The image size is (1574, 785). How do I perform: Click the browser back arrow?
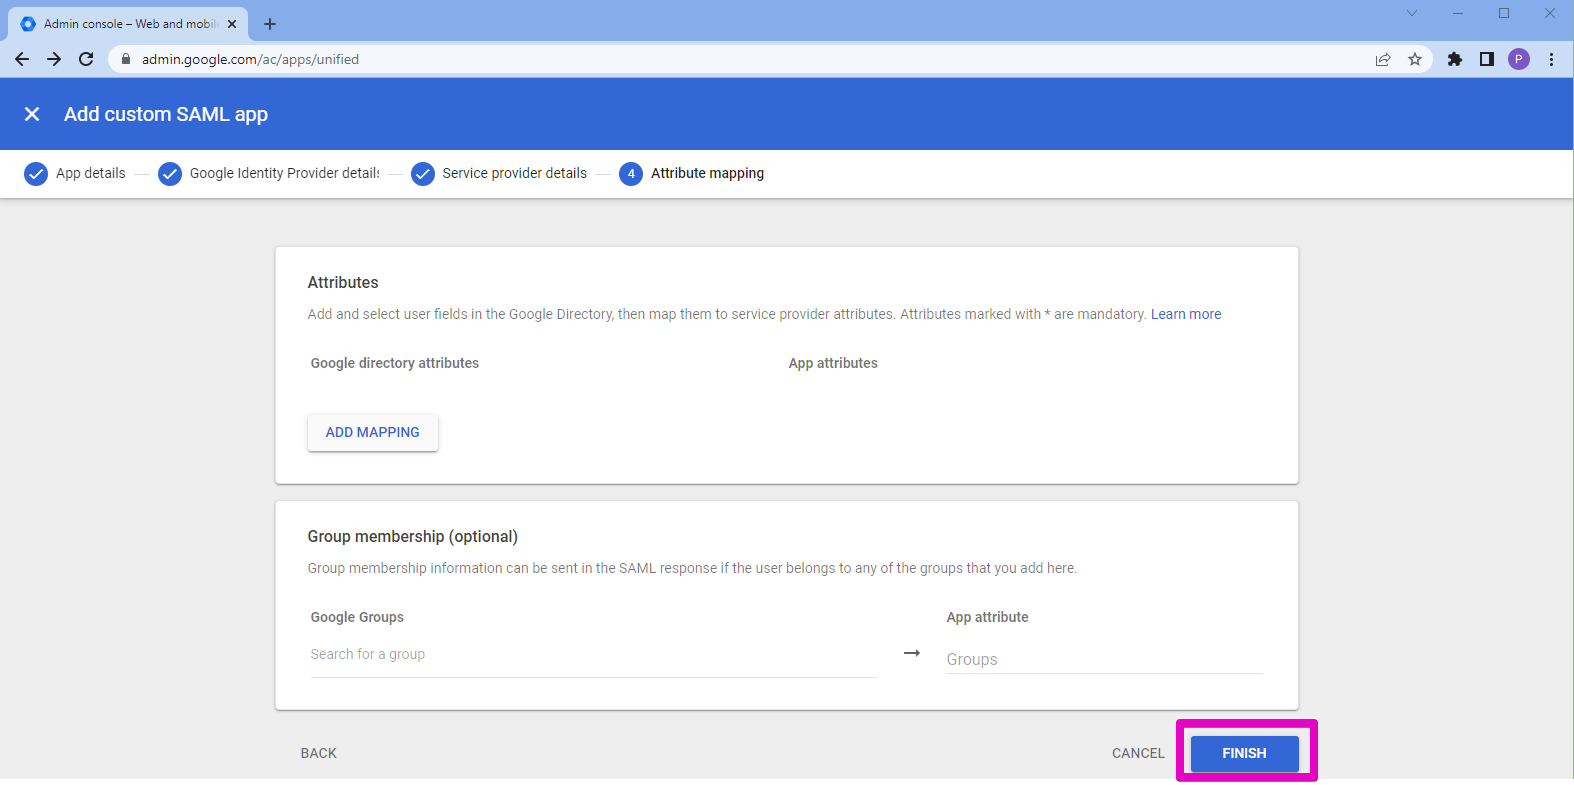click(22, 59)
